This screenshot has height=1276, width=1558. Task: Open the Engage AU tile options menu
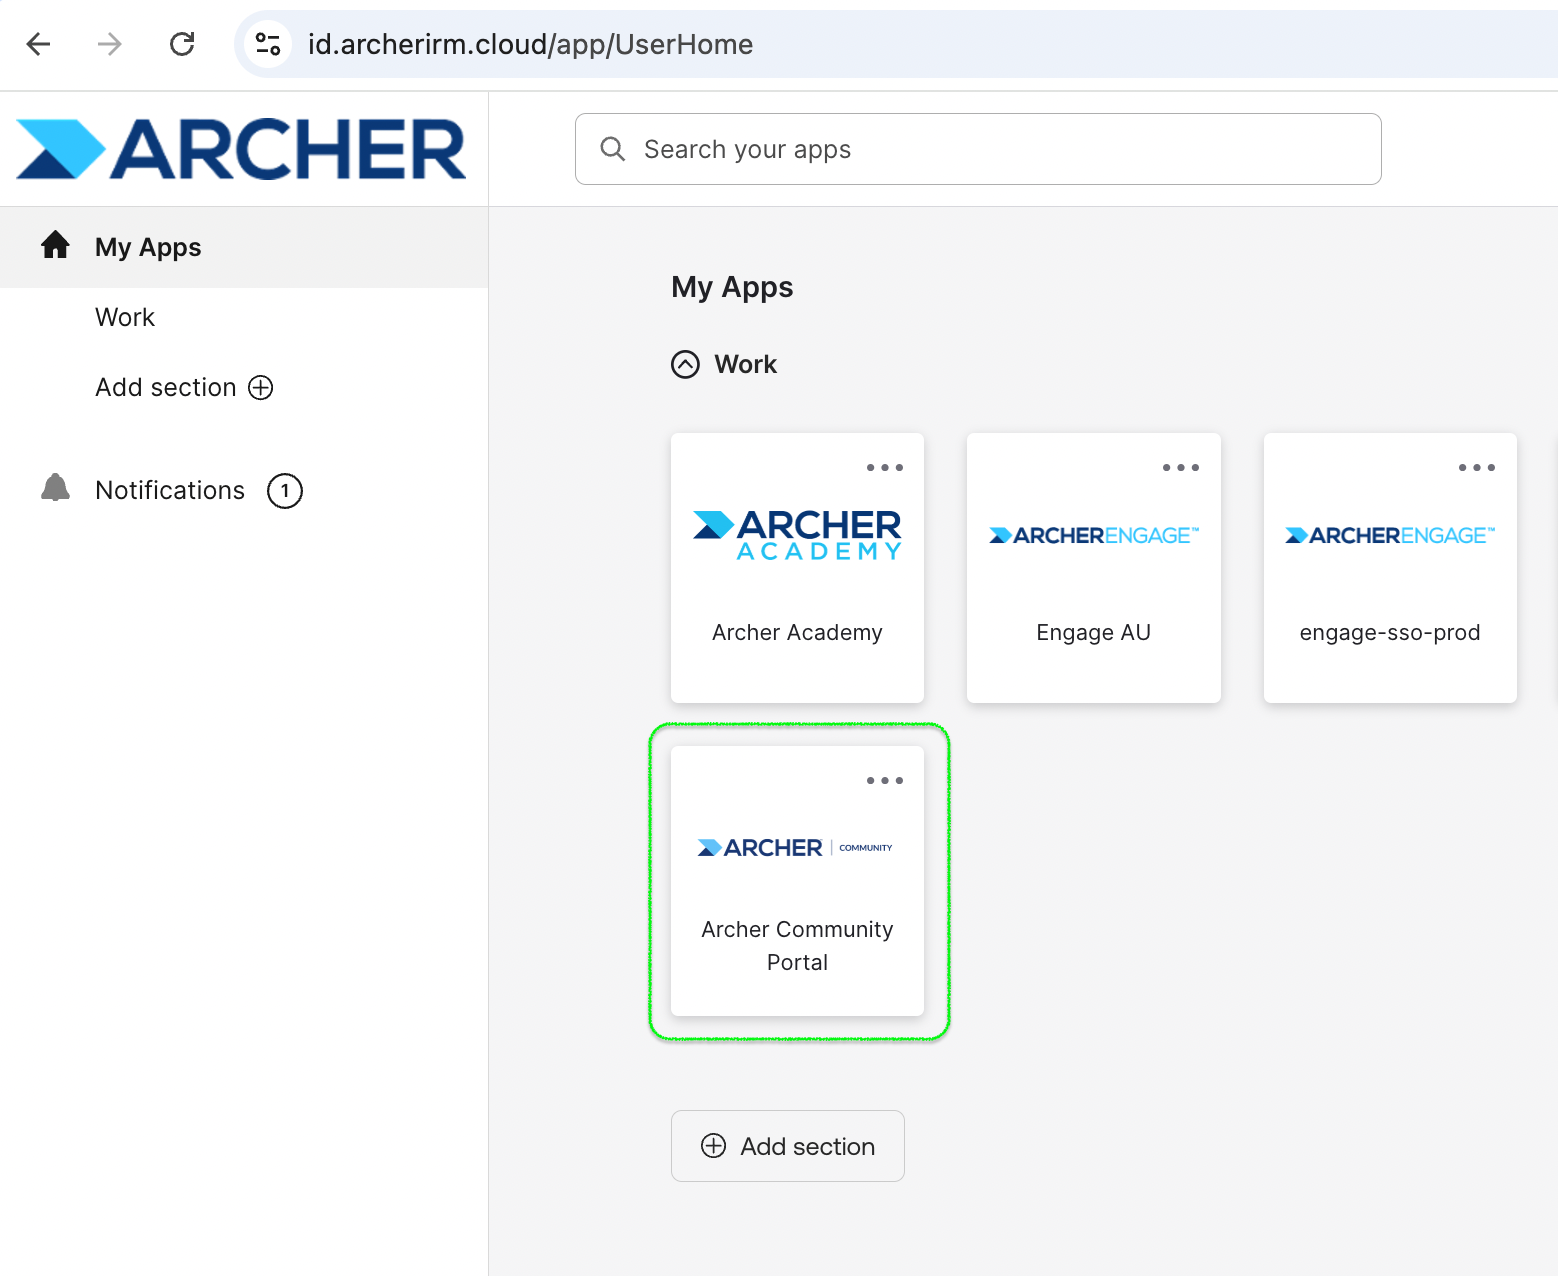point(1180,466)
